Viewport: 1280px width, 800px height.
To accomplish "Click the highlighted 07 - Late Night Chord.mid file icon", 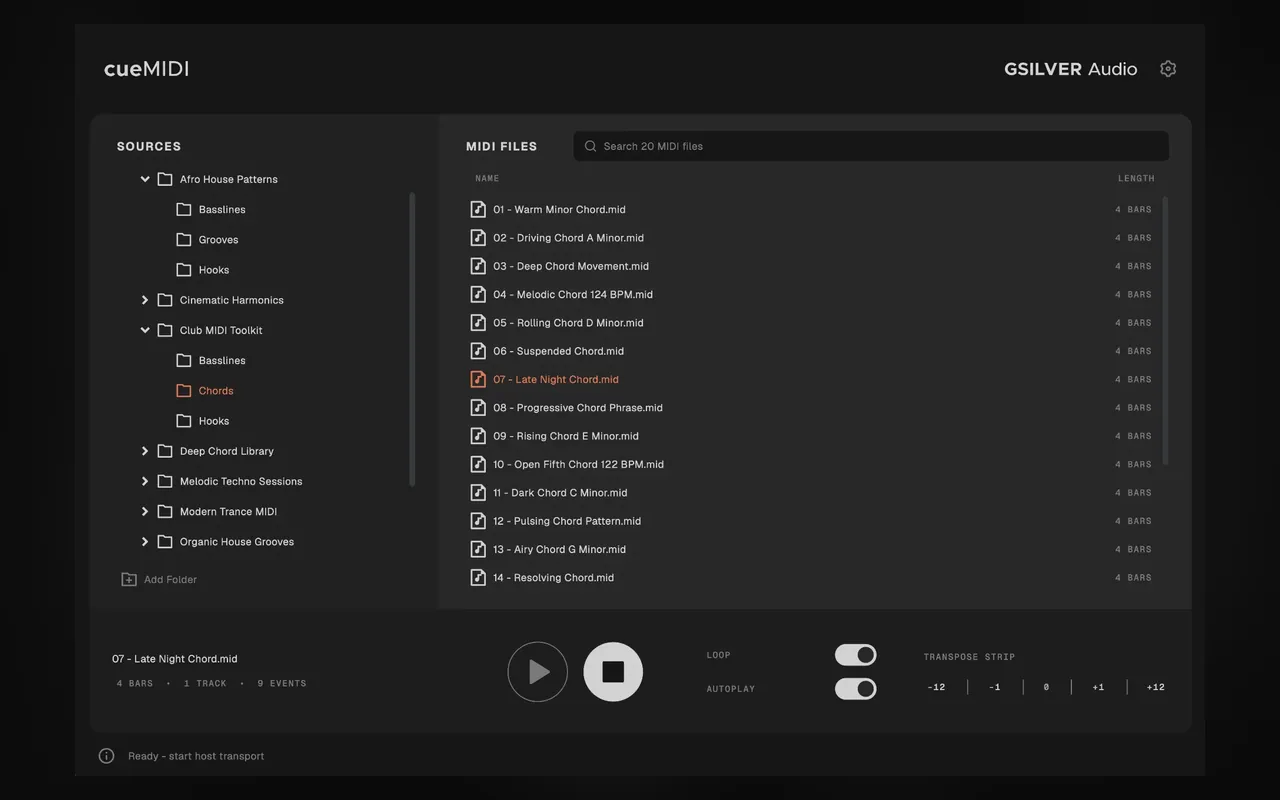I will click(x=478, y=379).
